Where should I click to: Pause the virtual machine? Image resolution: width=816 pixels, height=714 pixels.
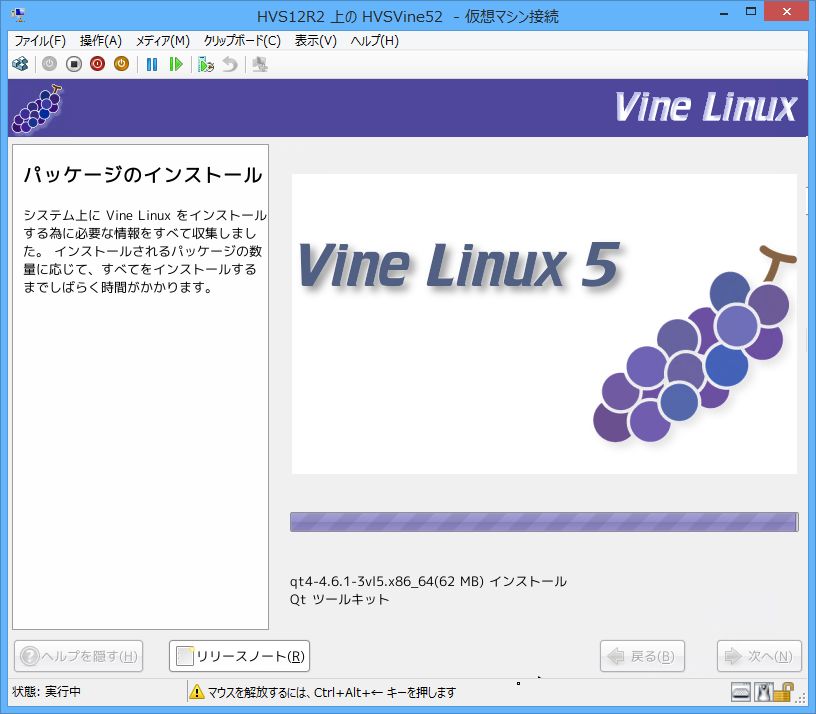tap(152, 64)
